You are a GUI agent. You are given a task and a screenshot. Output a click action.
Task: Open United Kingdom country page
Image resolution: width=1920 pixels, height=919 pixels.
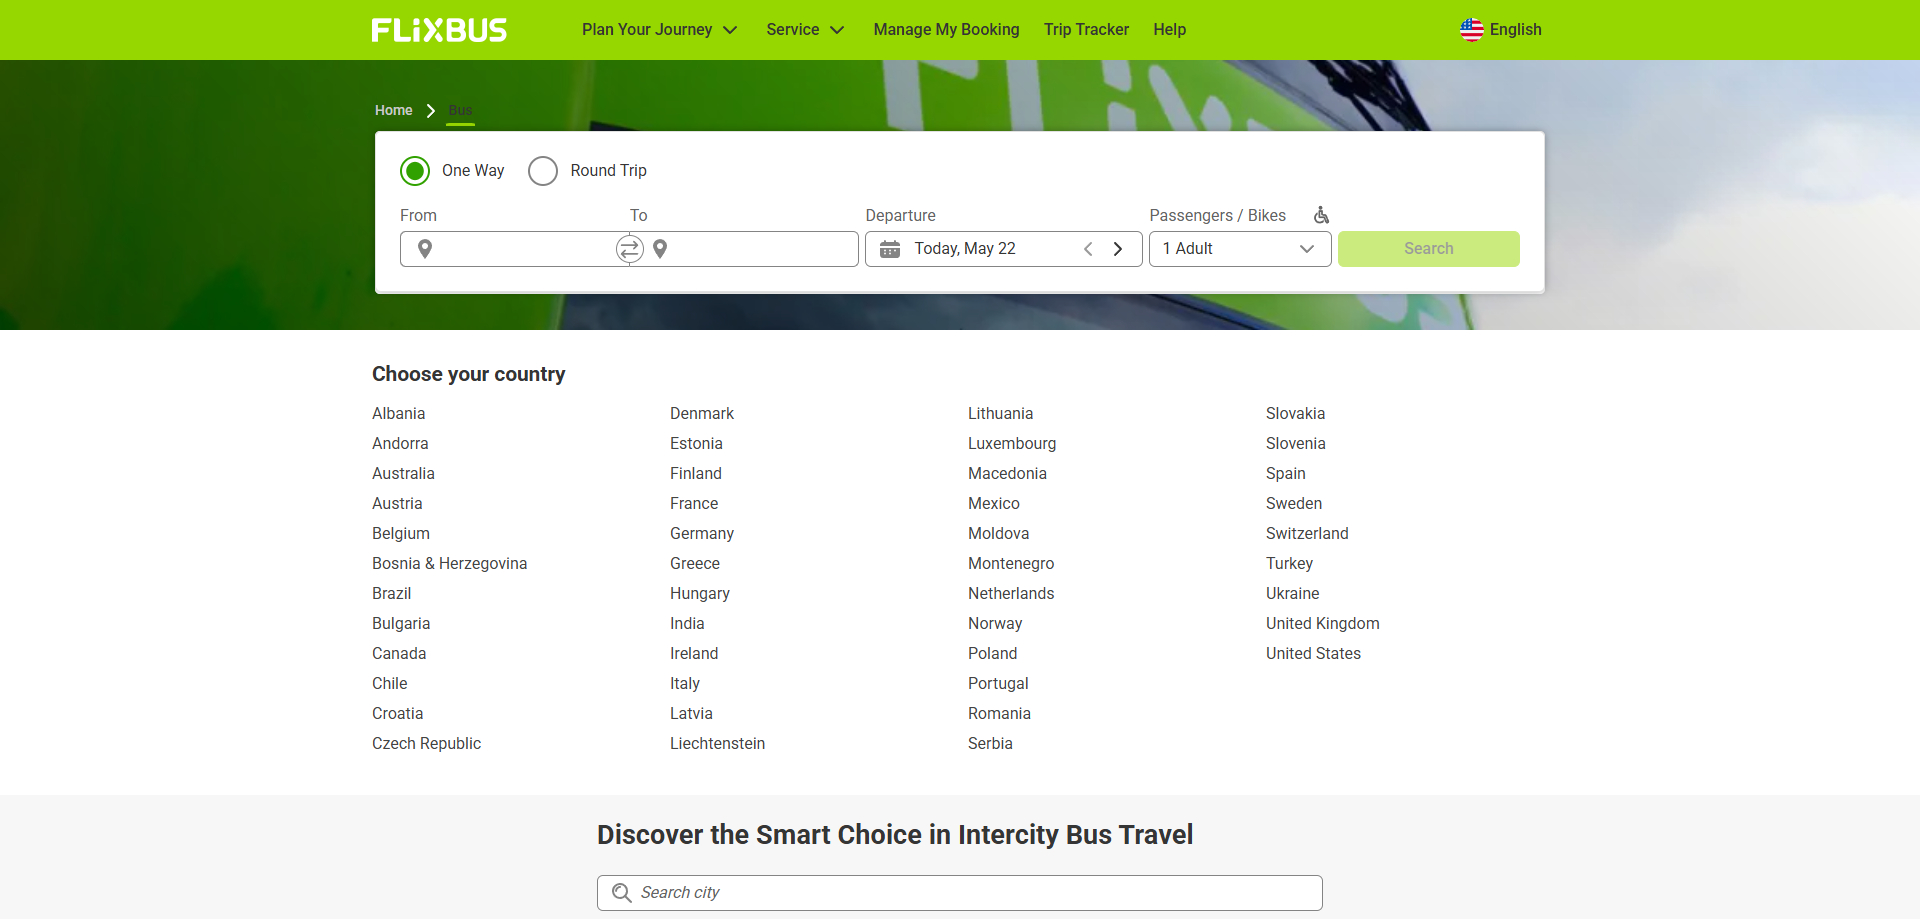click(1322, 624)
